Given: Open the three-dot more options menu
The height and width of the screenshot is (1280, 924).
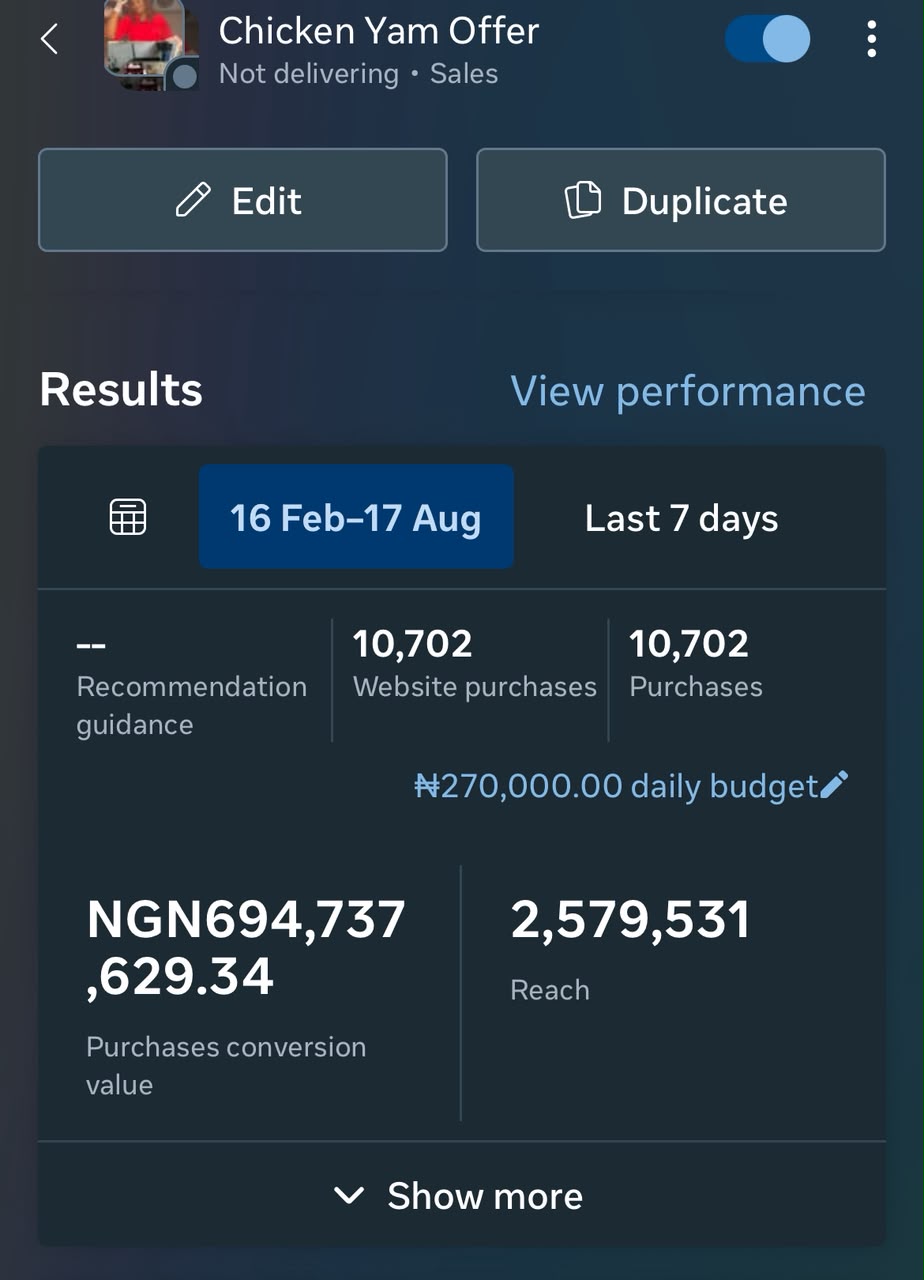Looking at the screenshot, I should pos(872,39).
